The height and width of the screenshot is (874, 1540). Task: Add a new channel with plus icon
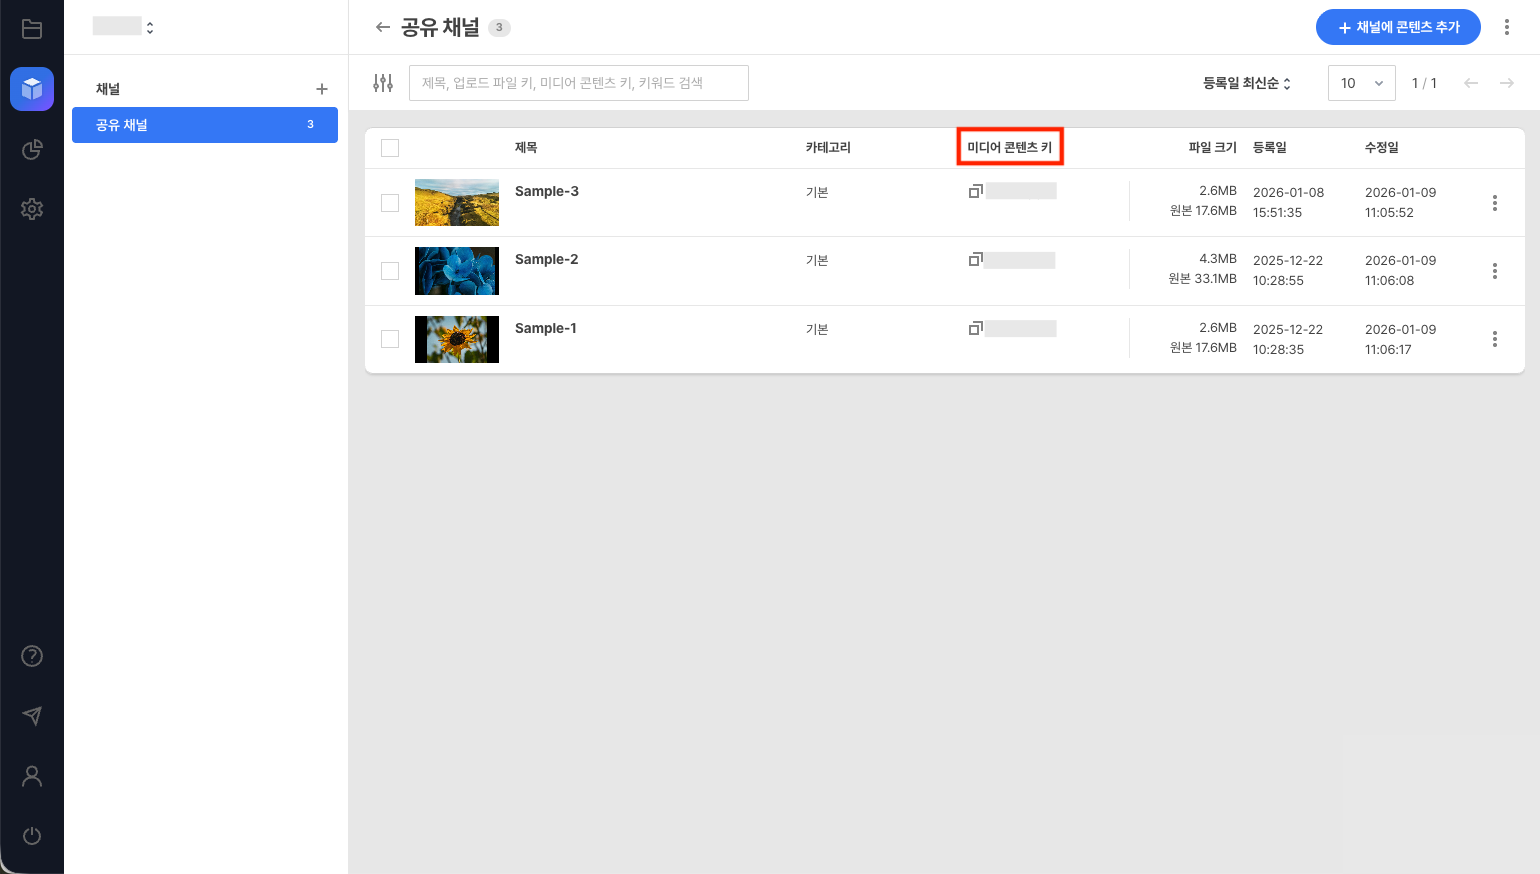click(x=322, y=89)
